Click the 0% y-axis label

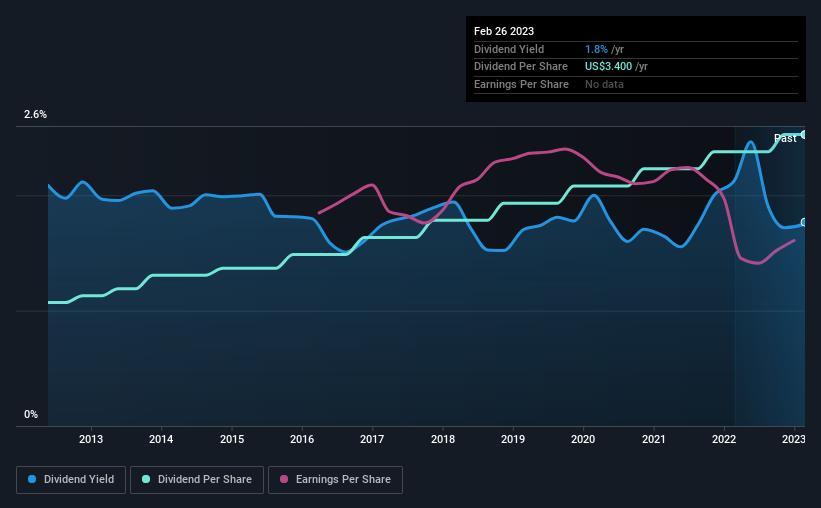pos(31,414)
